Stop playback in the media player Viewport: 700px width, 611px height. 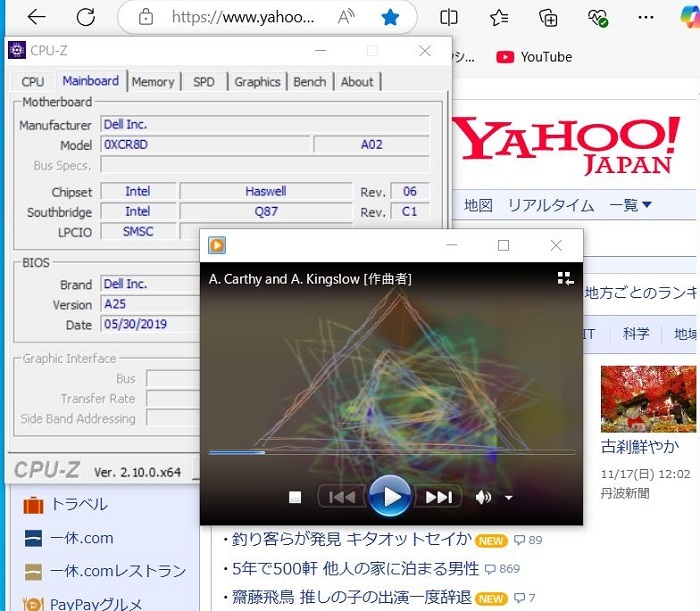(x=295, y=497)
